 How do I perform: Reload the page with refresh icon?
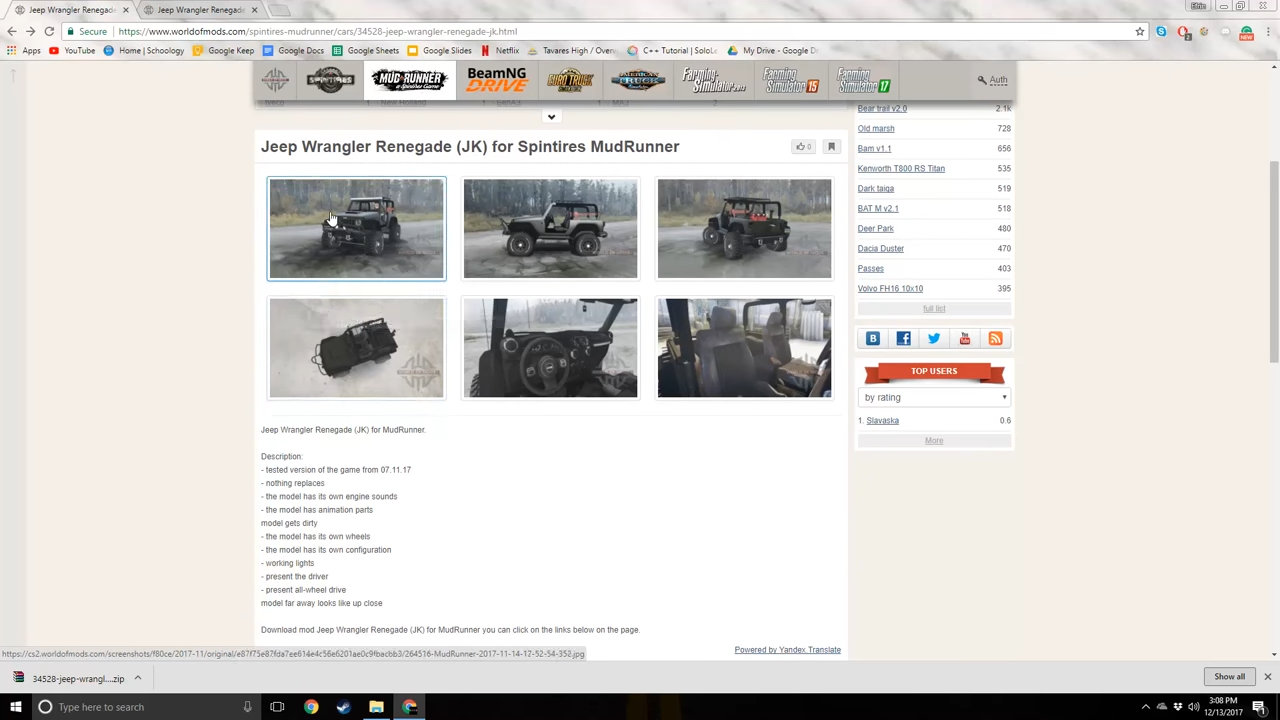coord(49,31)
